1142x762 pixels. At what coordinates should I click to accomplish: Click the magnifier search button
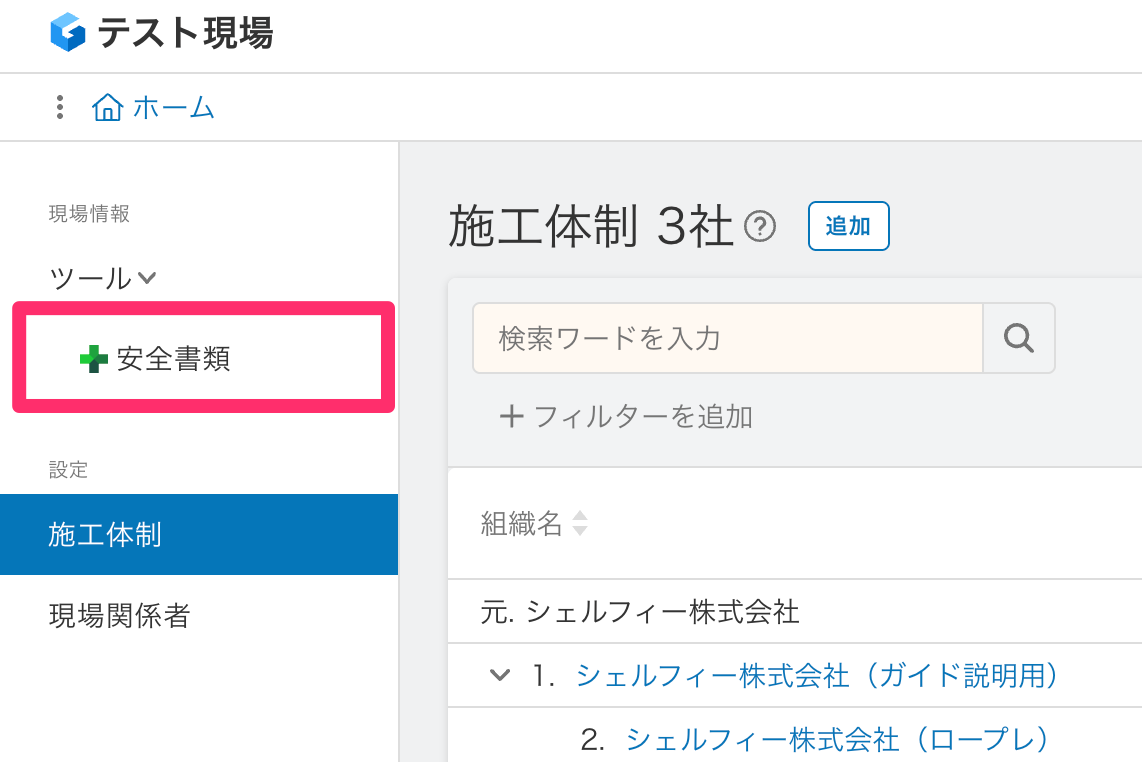tap(1019, 338)
